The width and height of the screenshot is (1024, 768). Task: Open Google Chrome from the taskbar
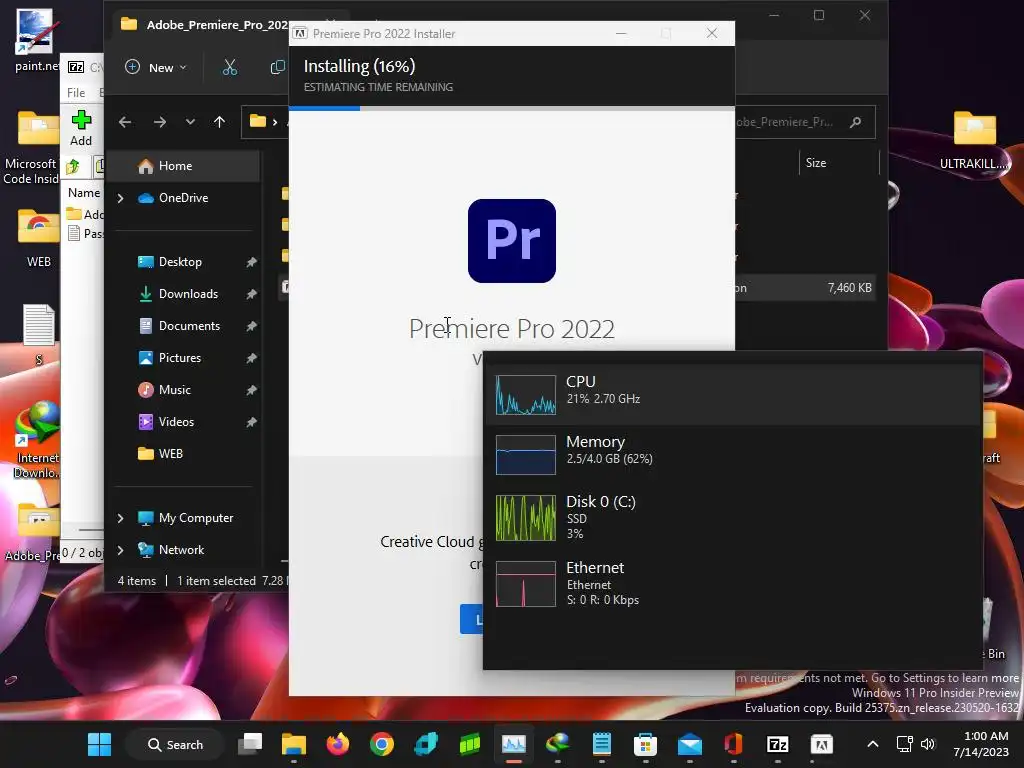(x=381, y=744)
